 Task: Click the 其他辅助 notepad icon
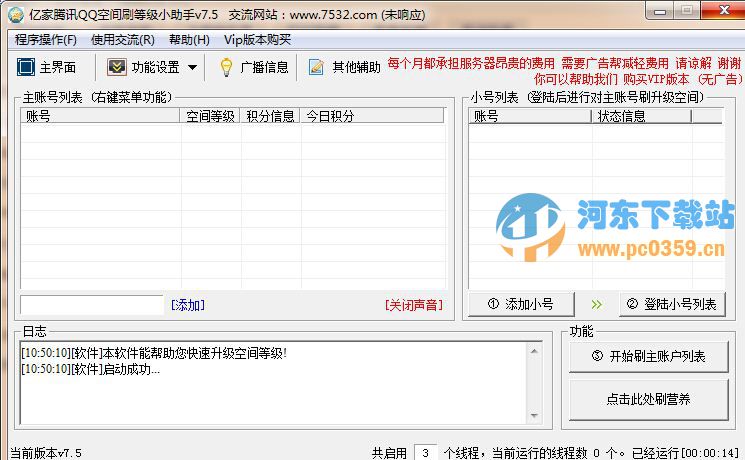click(316, 67)
